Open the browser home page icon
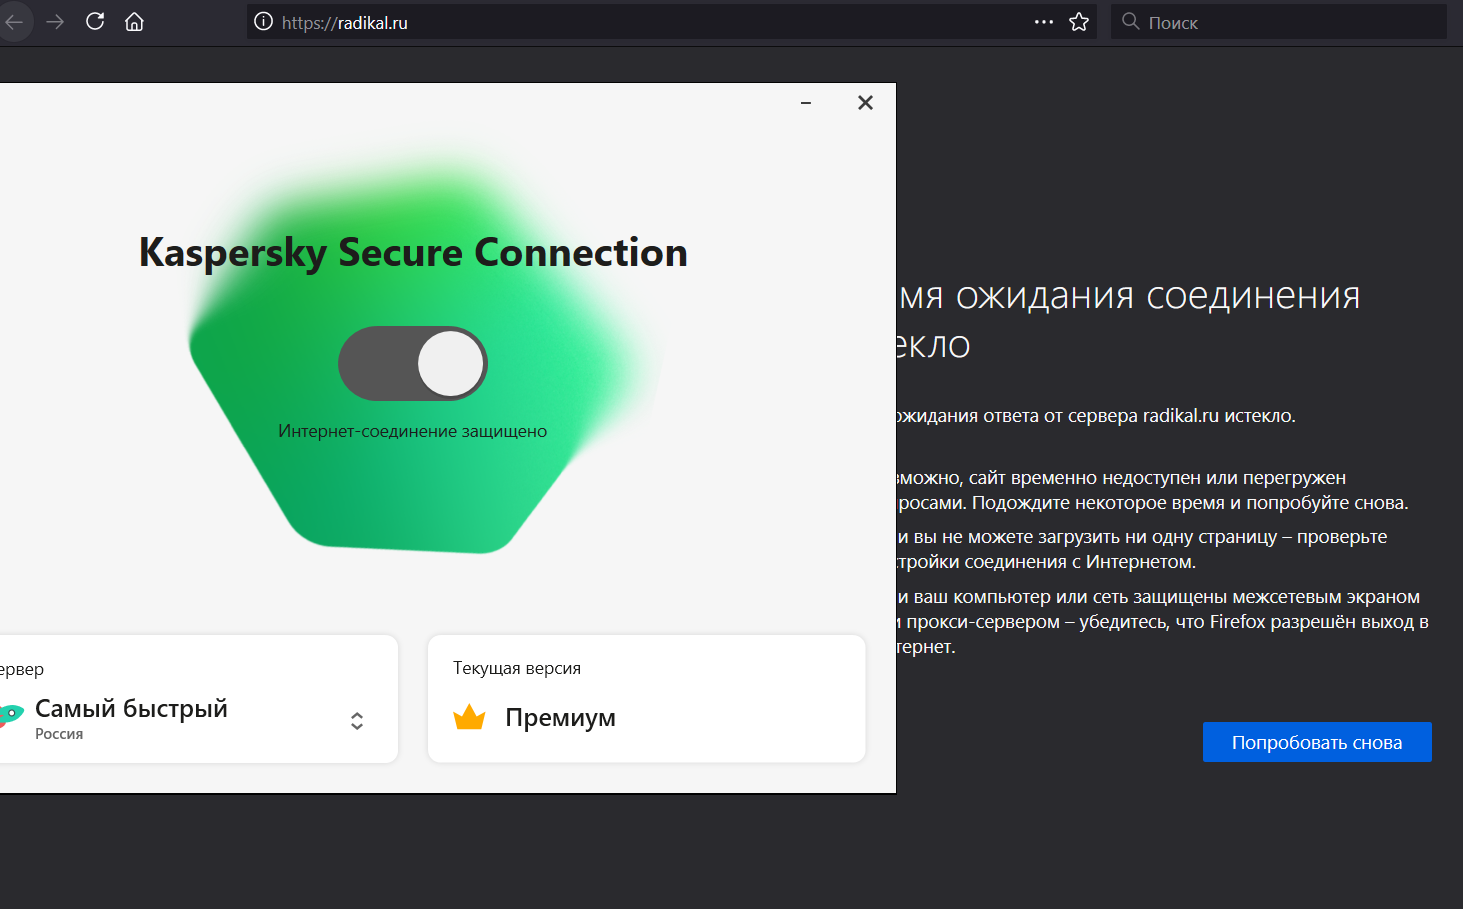This screenshot has height=909, width=1463. 134,22
